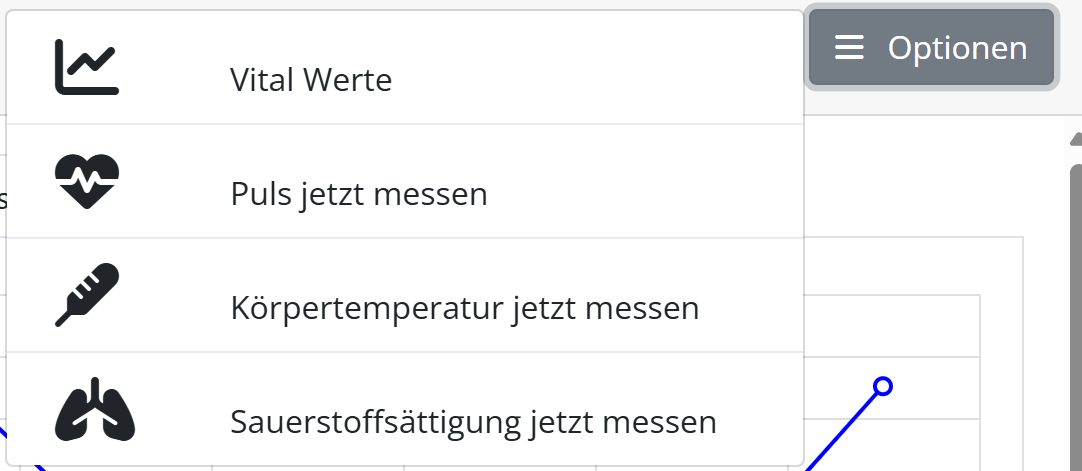Click the thermometer icon
The image size is (1082, 471).
point(87,295)
